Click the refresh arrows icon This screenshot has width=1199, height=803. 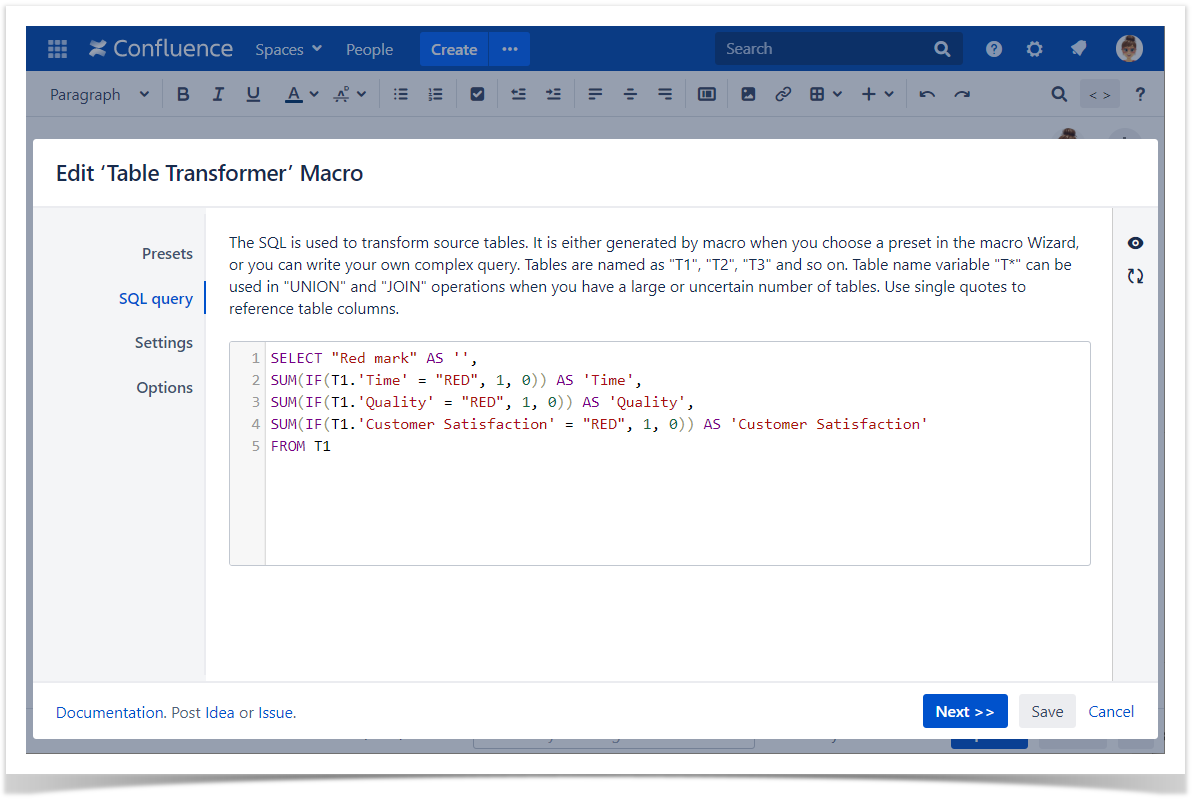1135,276
